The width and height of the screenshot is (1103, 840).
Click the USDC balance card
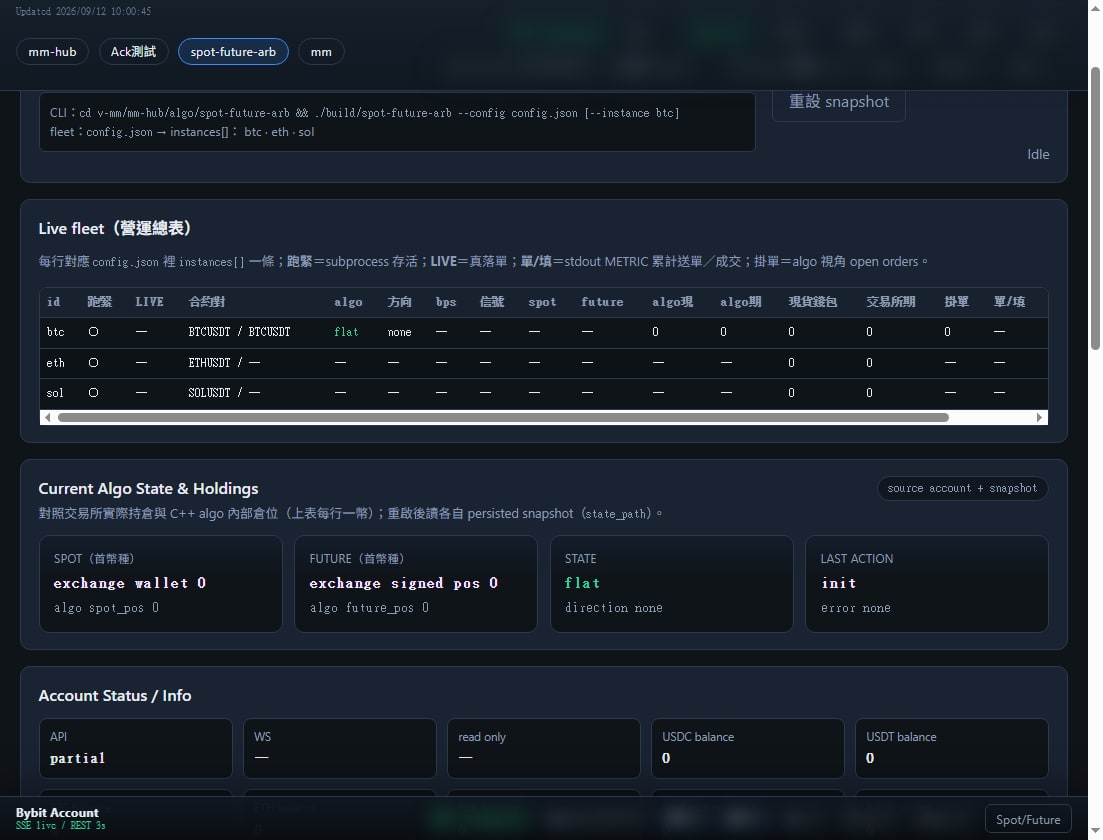(748, 748)
